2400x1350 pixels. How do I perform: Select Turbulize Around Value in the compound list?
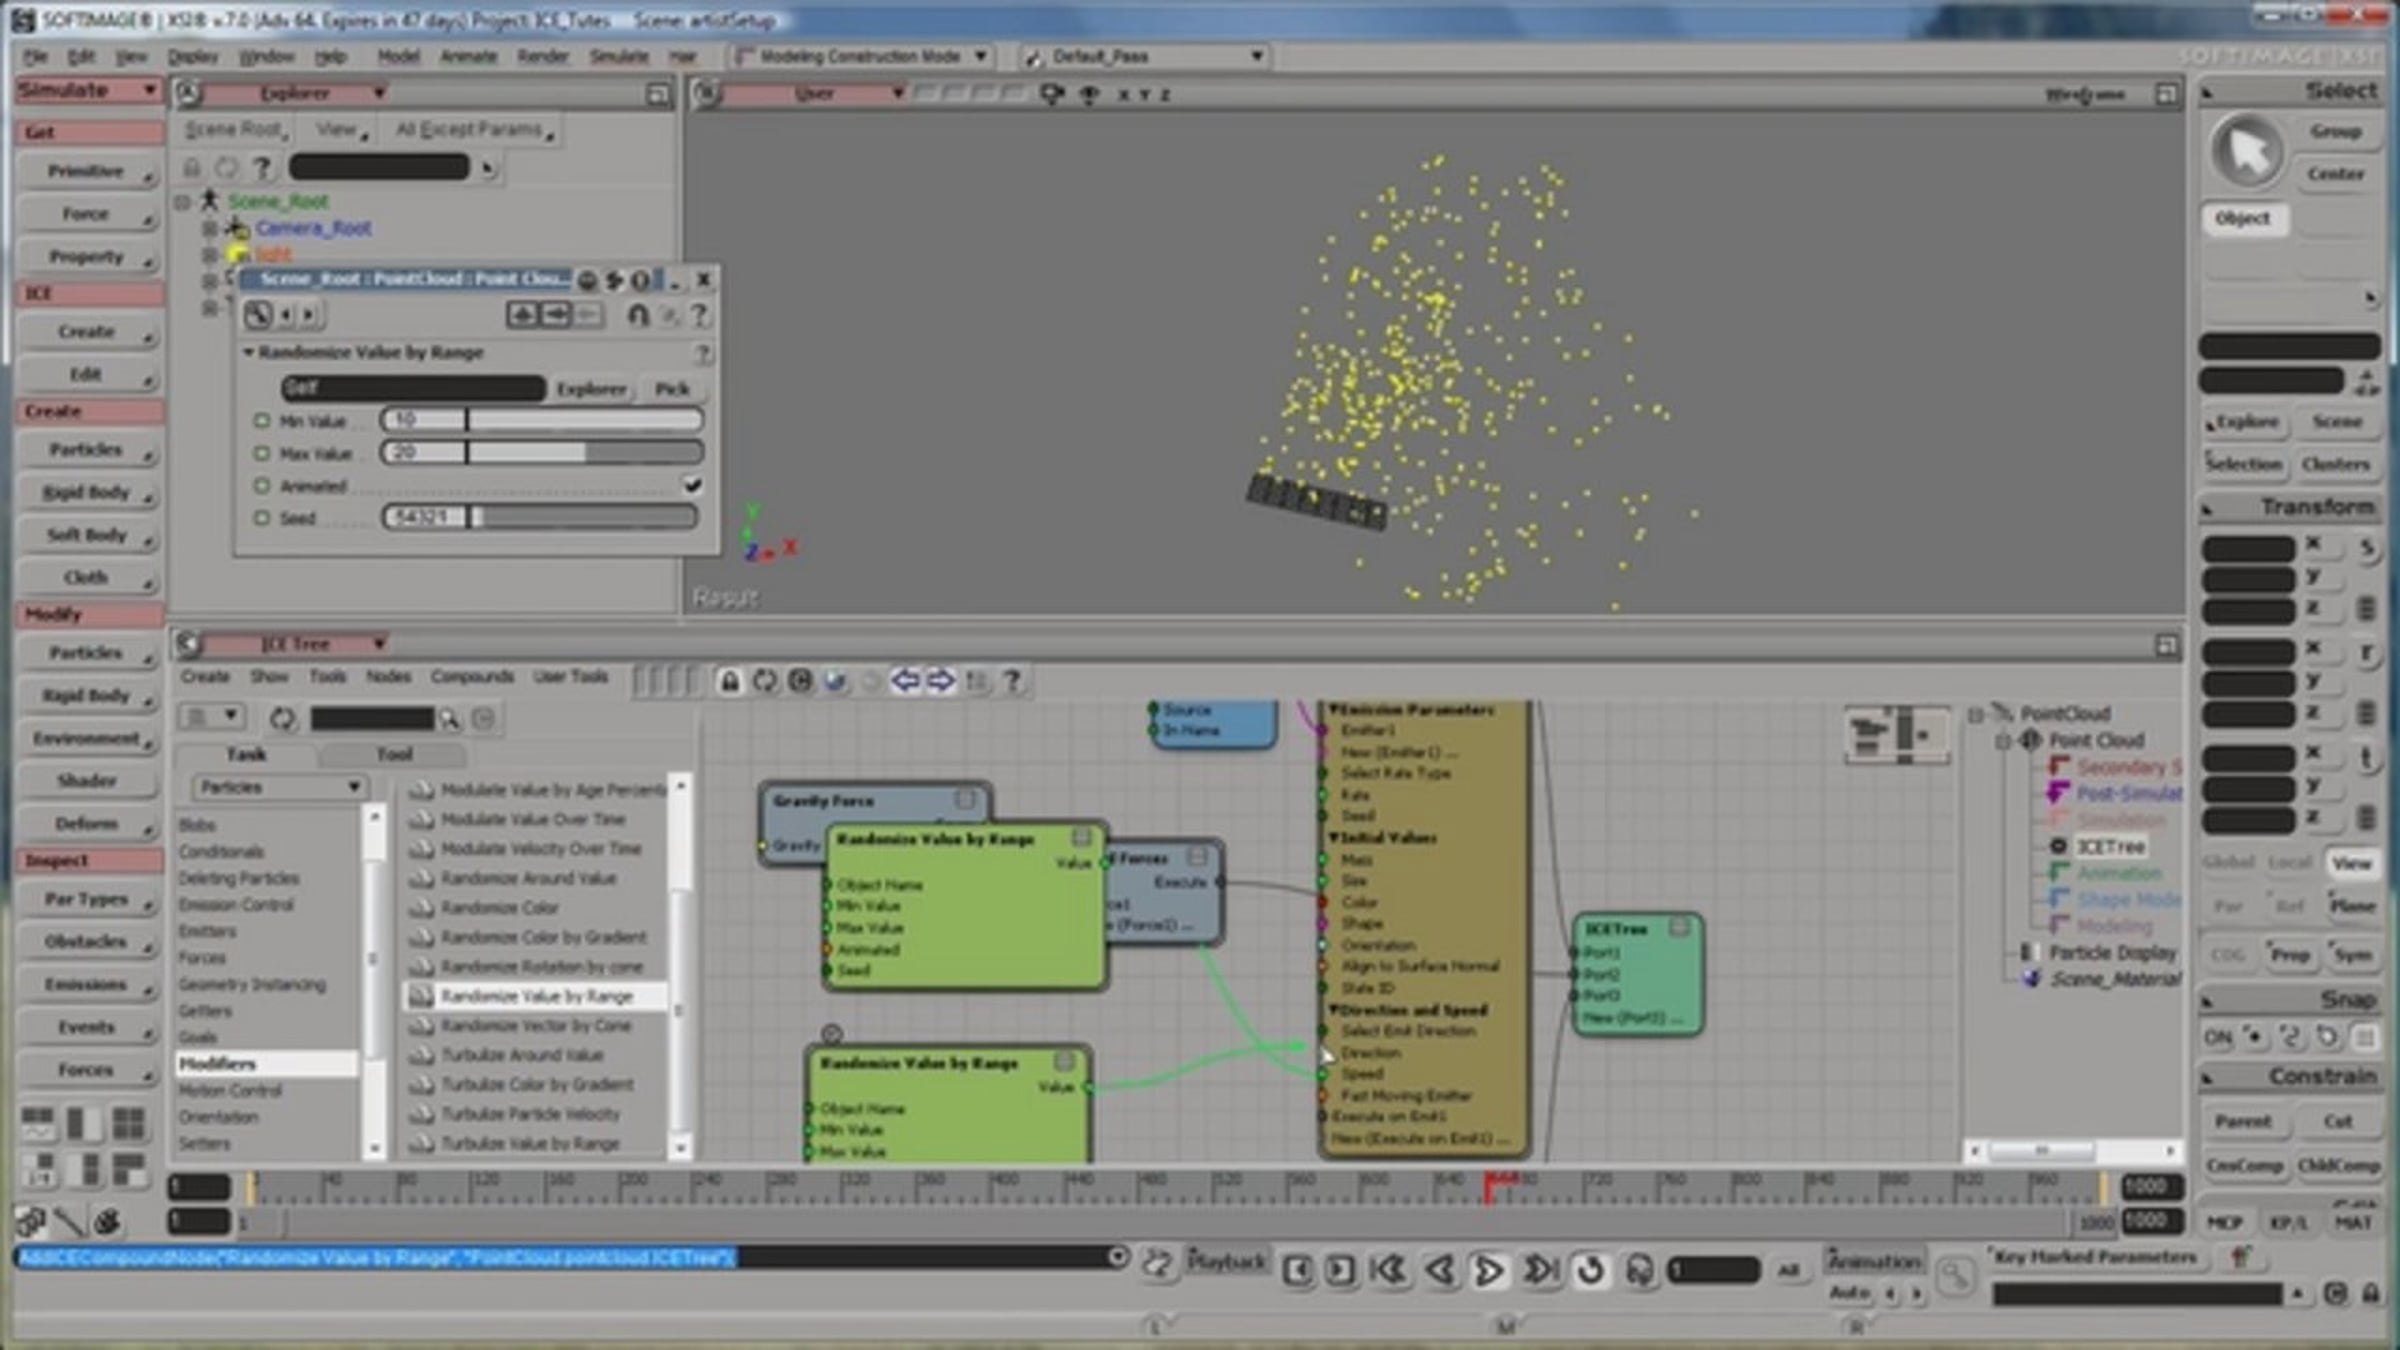(522, 1055)
